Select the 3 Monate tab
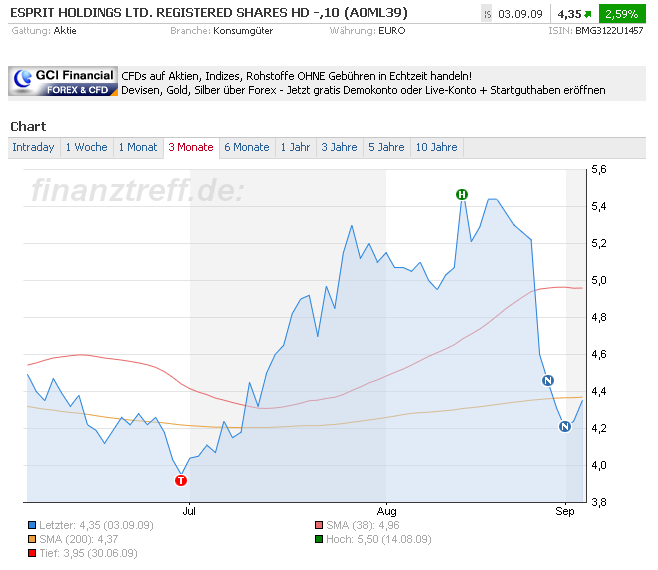This screenshot has height=570, width=658. click(191, 147)
